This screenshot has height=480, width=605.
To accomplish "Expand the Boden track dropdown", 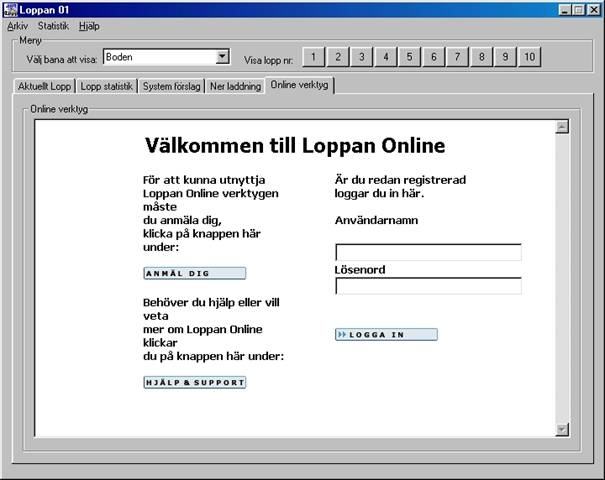I will coord(222,57).
